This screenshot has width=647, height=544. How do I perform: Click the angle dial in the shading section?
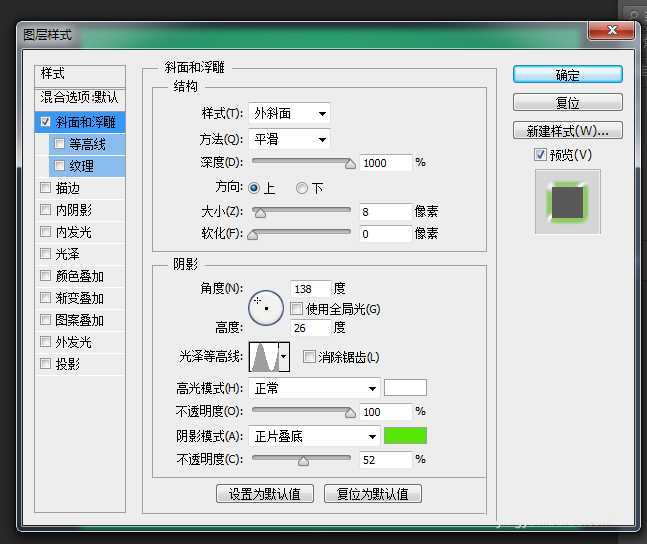coord(266,308)
